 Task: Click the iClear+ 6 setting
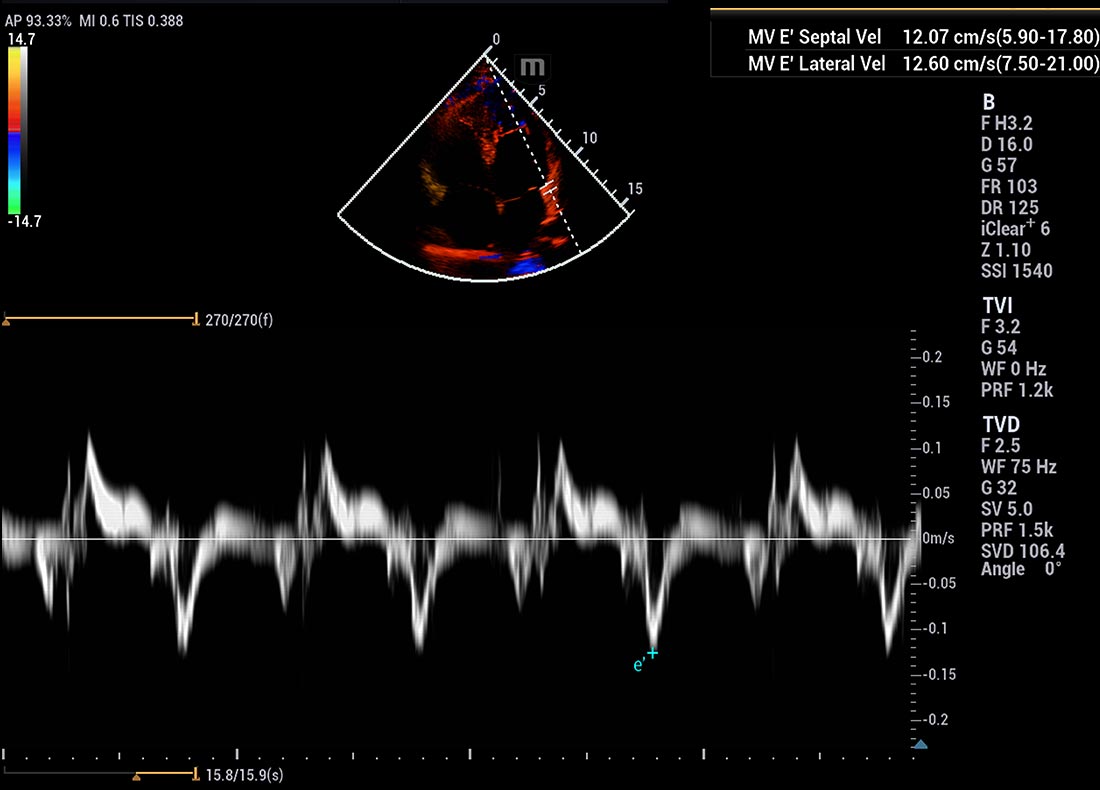[x=1015, y=228]
